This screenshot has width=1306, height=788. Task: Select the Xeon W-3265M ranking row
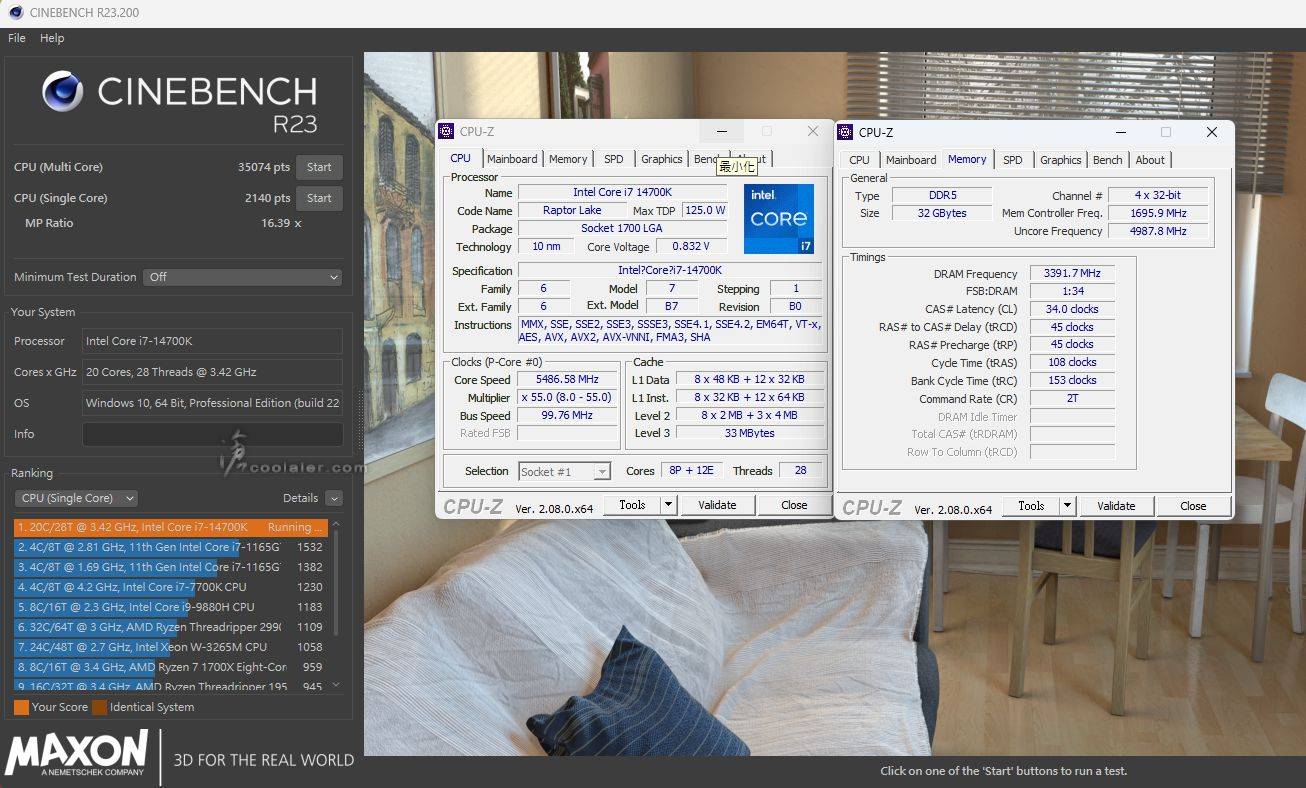[x=170, y=647]
